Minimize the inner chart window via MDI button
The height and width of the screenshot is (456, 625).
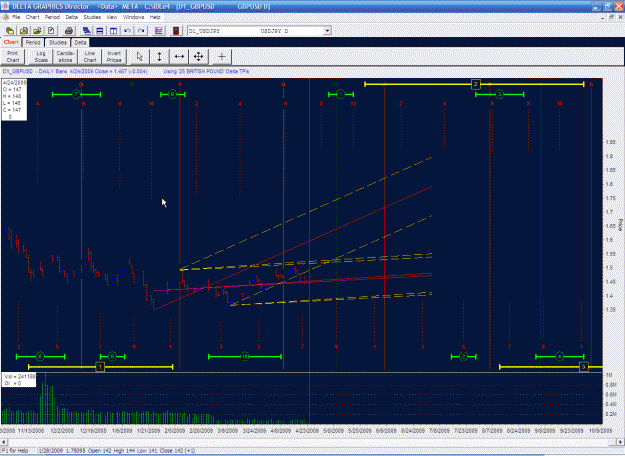pyautogui.click(x=603, y=17)
